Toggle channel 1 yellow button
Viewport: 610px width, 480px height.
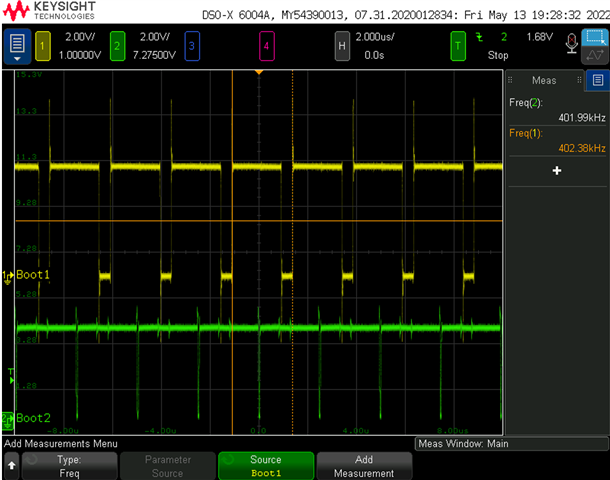click(43, 46)
